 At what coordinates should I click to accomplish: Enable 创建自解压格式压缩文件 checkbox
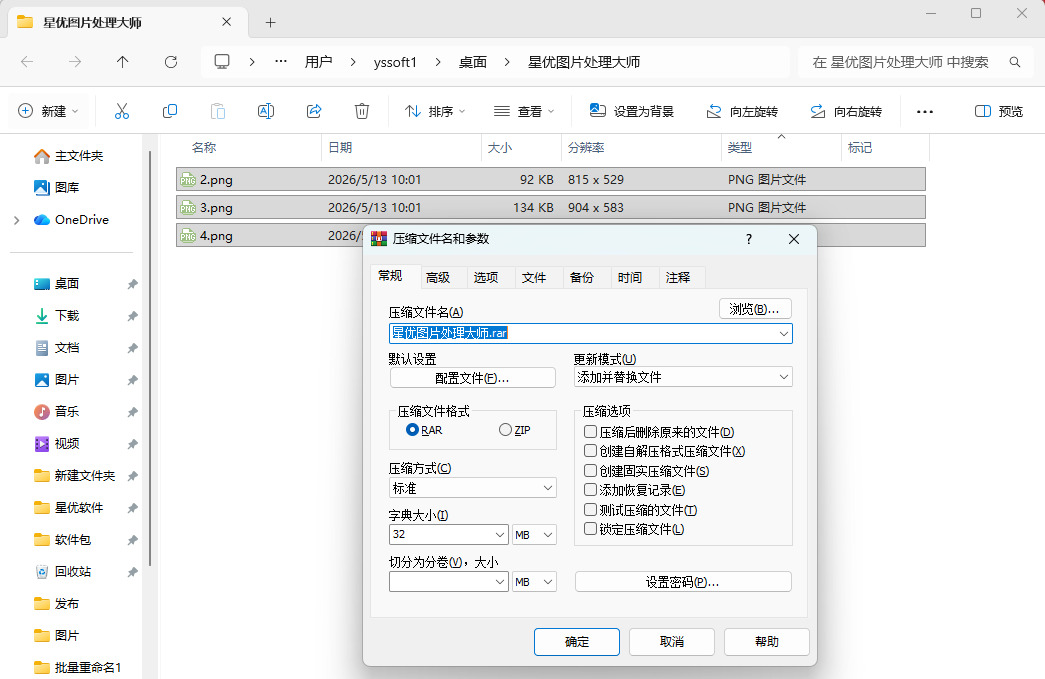pos(590,451)
